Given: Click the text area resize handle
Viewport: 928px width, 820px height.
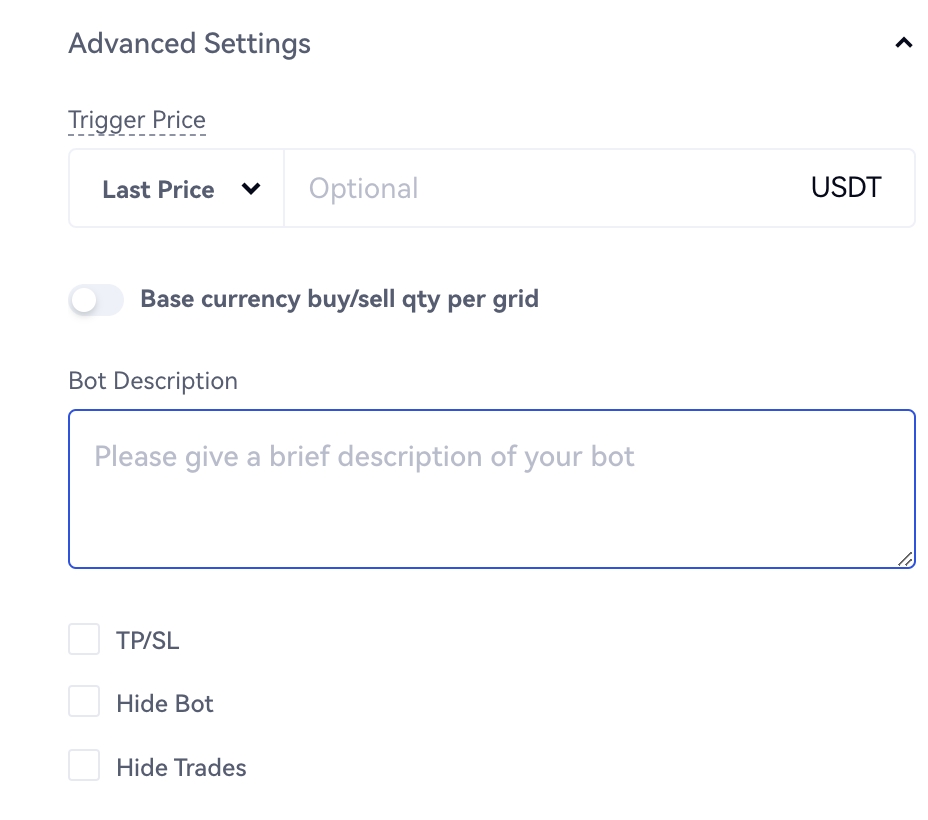Looking at the screenshot, I should tap(905, 559).
